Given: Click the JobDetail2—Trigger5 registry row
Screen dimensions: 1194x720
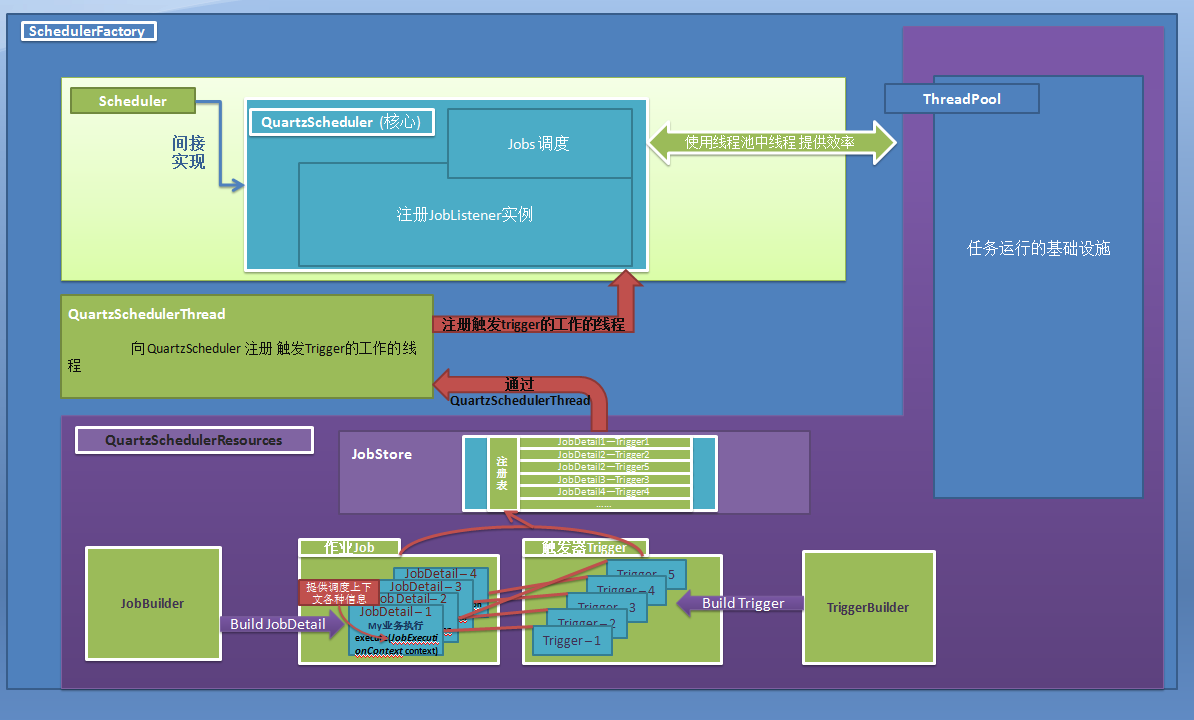Looking at the screenshot, I should coord(604,467).
